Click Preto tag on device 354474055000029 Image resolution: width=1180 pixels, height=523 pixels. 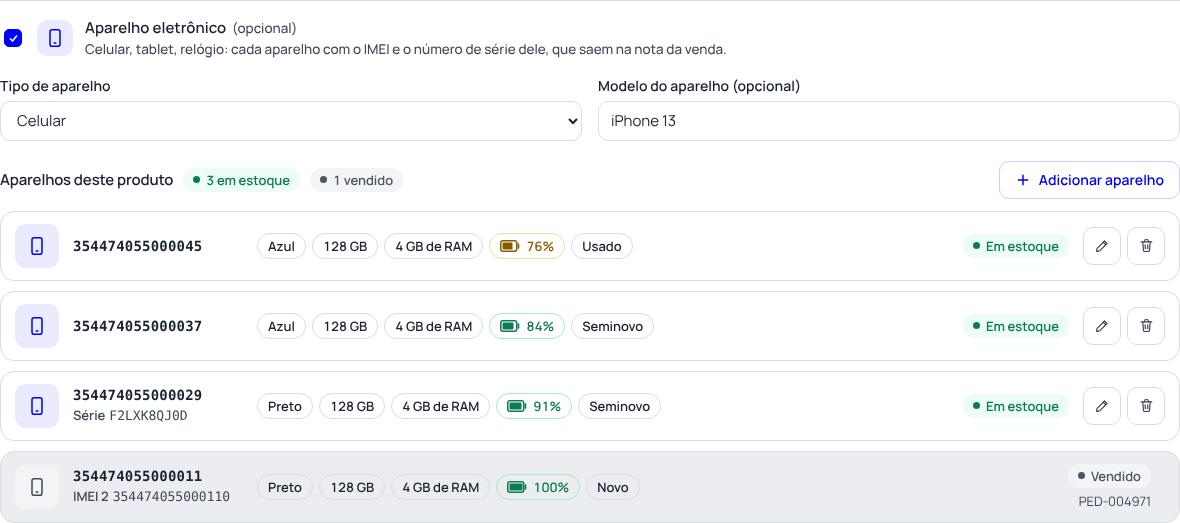click(x=285, y=406)
